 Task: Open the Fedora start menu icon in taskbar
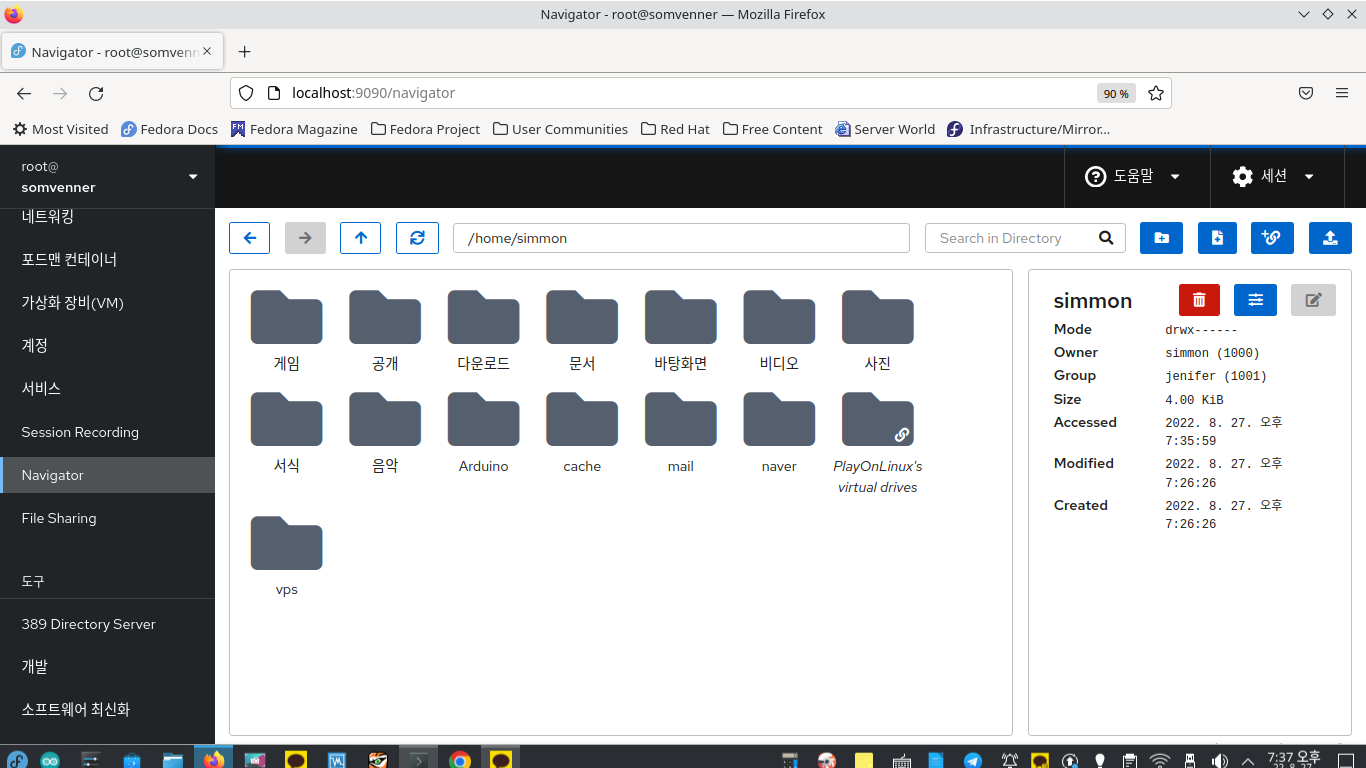(17, 760)
